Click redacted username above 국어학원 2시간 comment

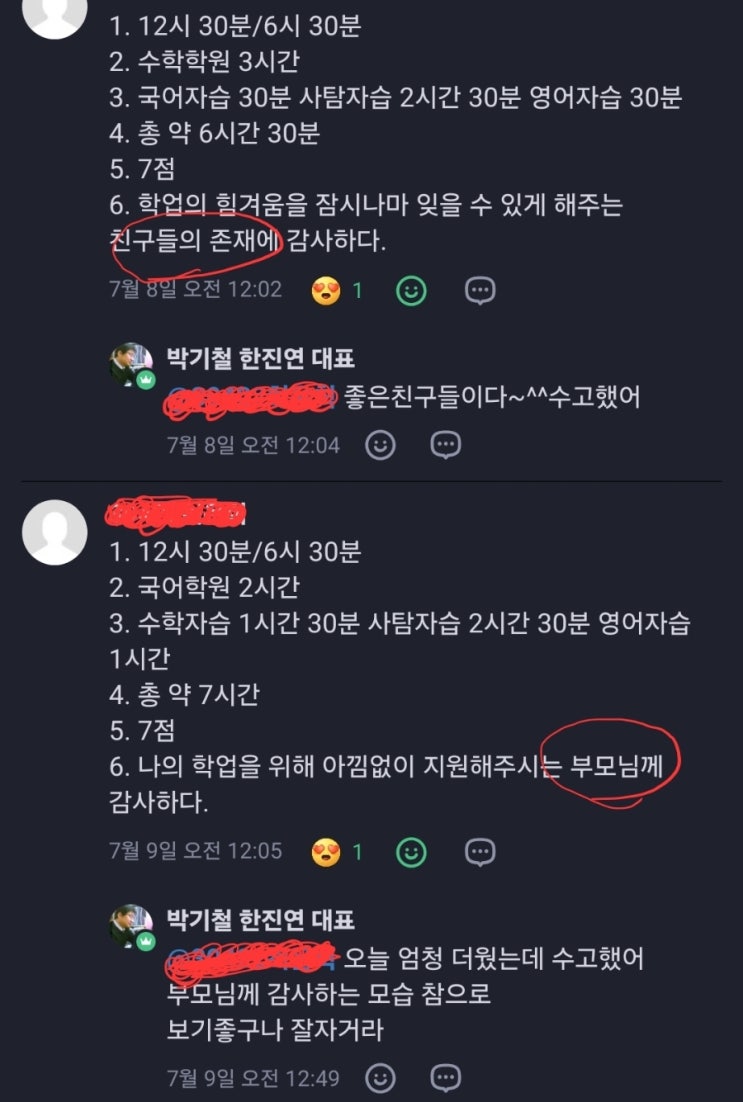pos(176,514)
